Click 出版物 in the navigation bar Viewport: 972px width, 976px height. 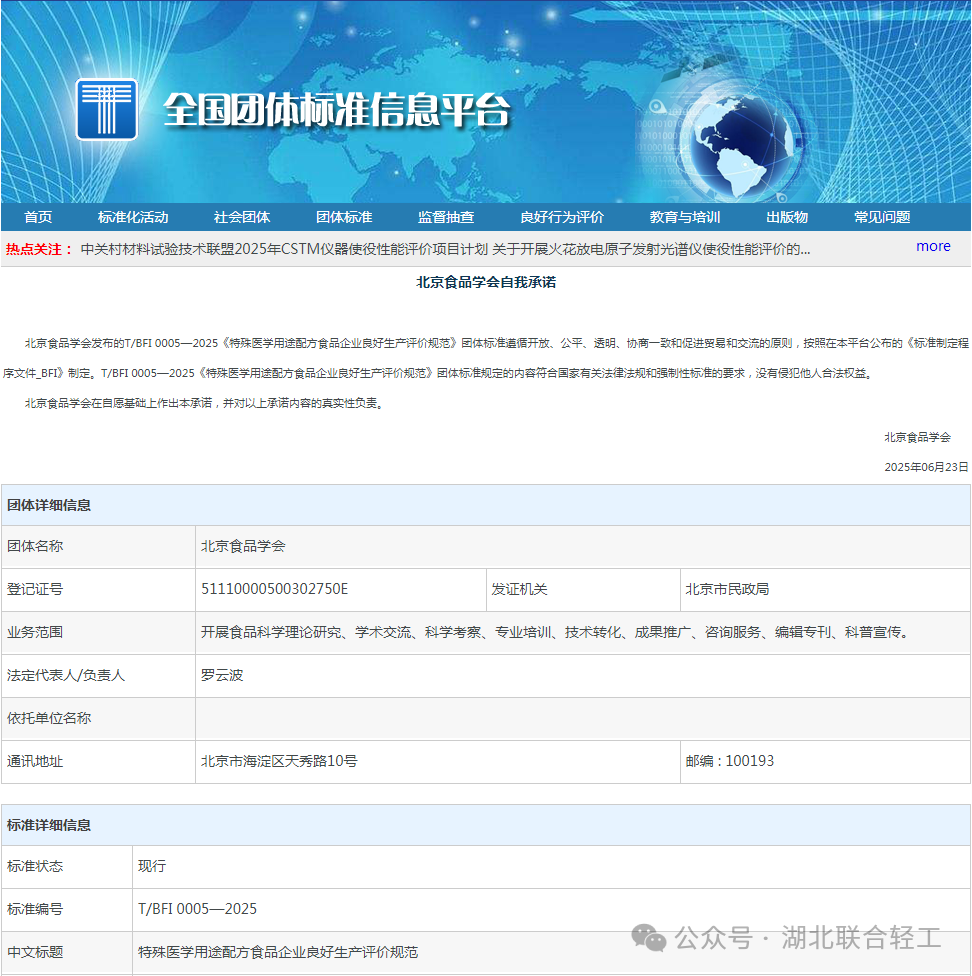pyautogui.click(x=787, y=217)
